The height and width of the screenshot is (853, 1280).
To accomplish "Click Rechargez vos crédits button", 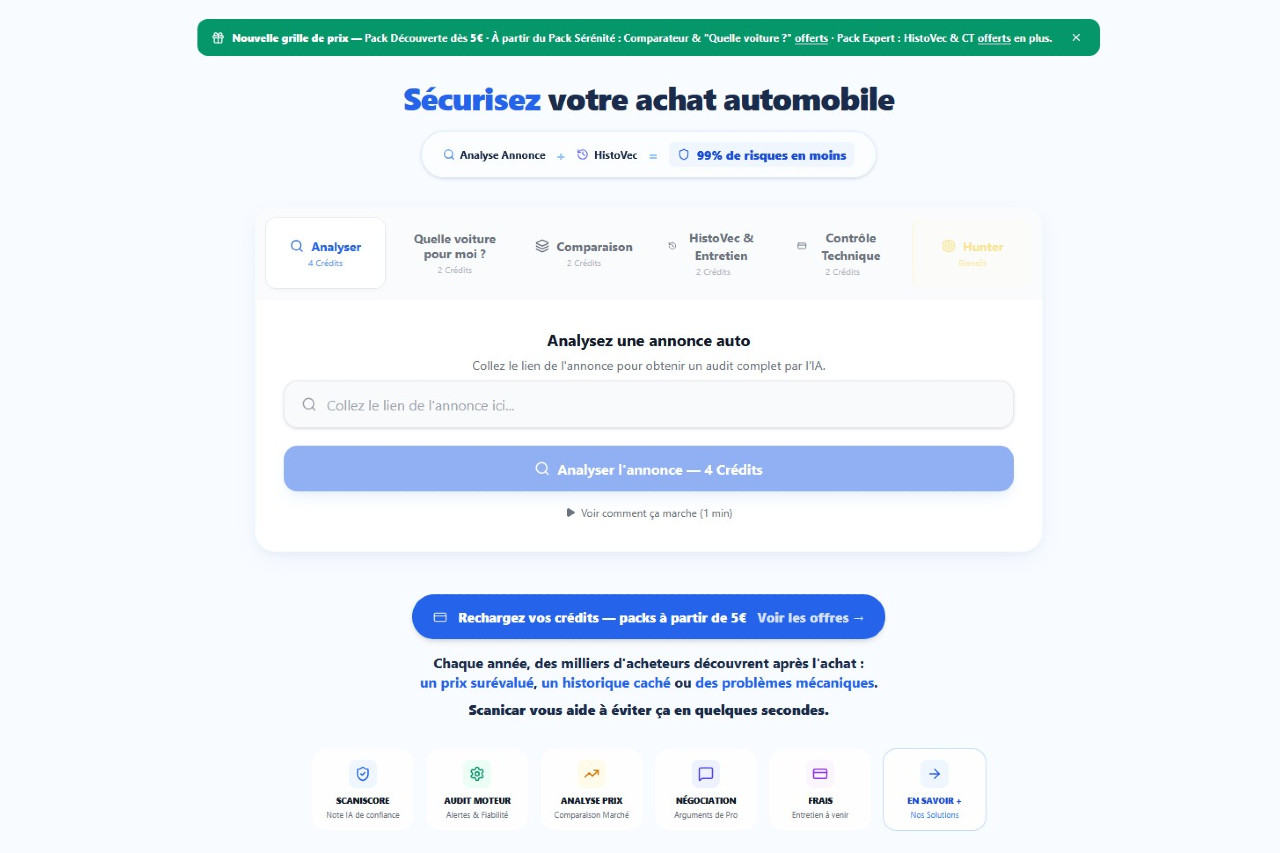I will pyautogui.click(x=590, y=618).
